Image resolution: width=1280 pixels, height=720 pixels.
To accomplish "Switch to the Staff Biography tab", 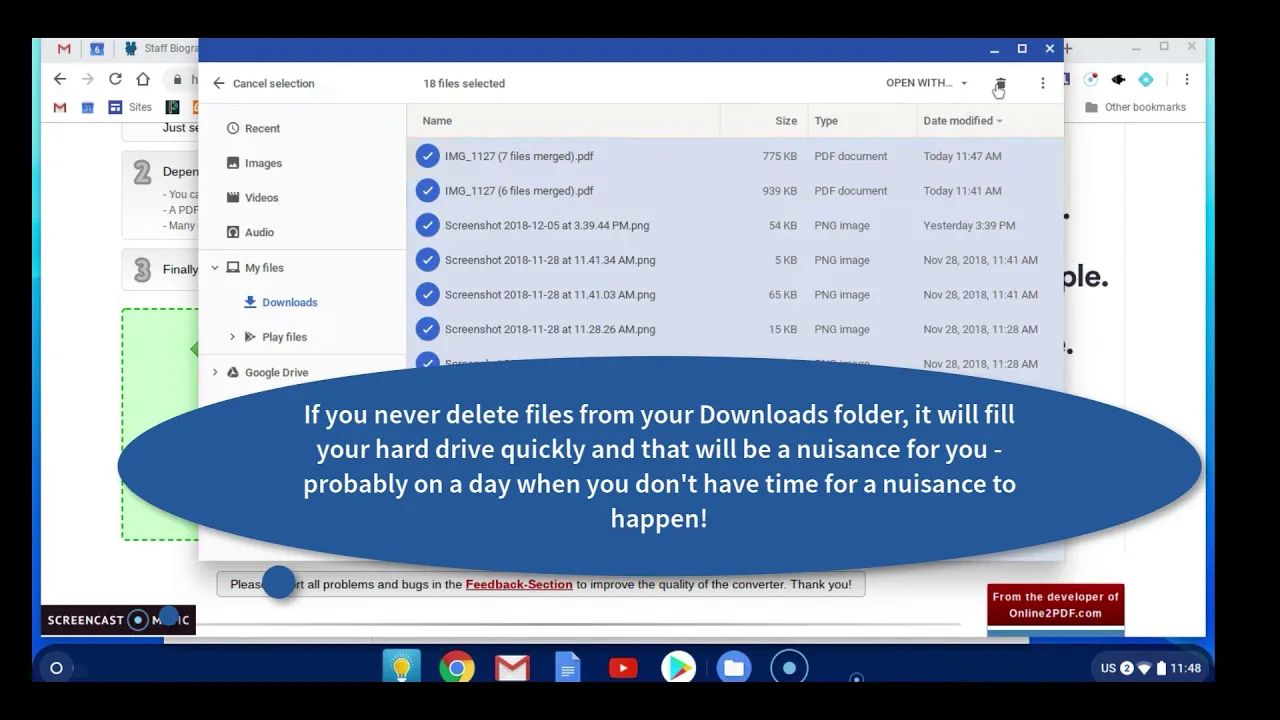I will coord(160,48).
